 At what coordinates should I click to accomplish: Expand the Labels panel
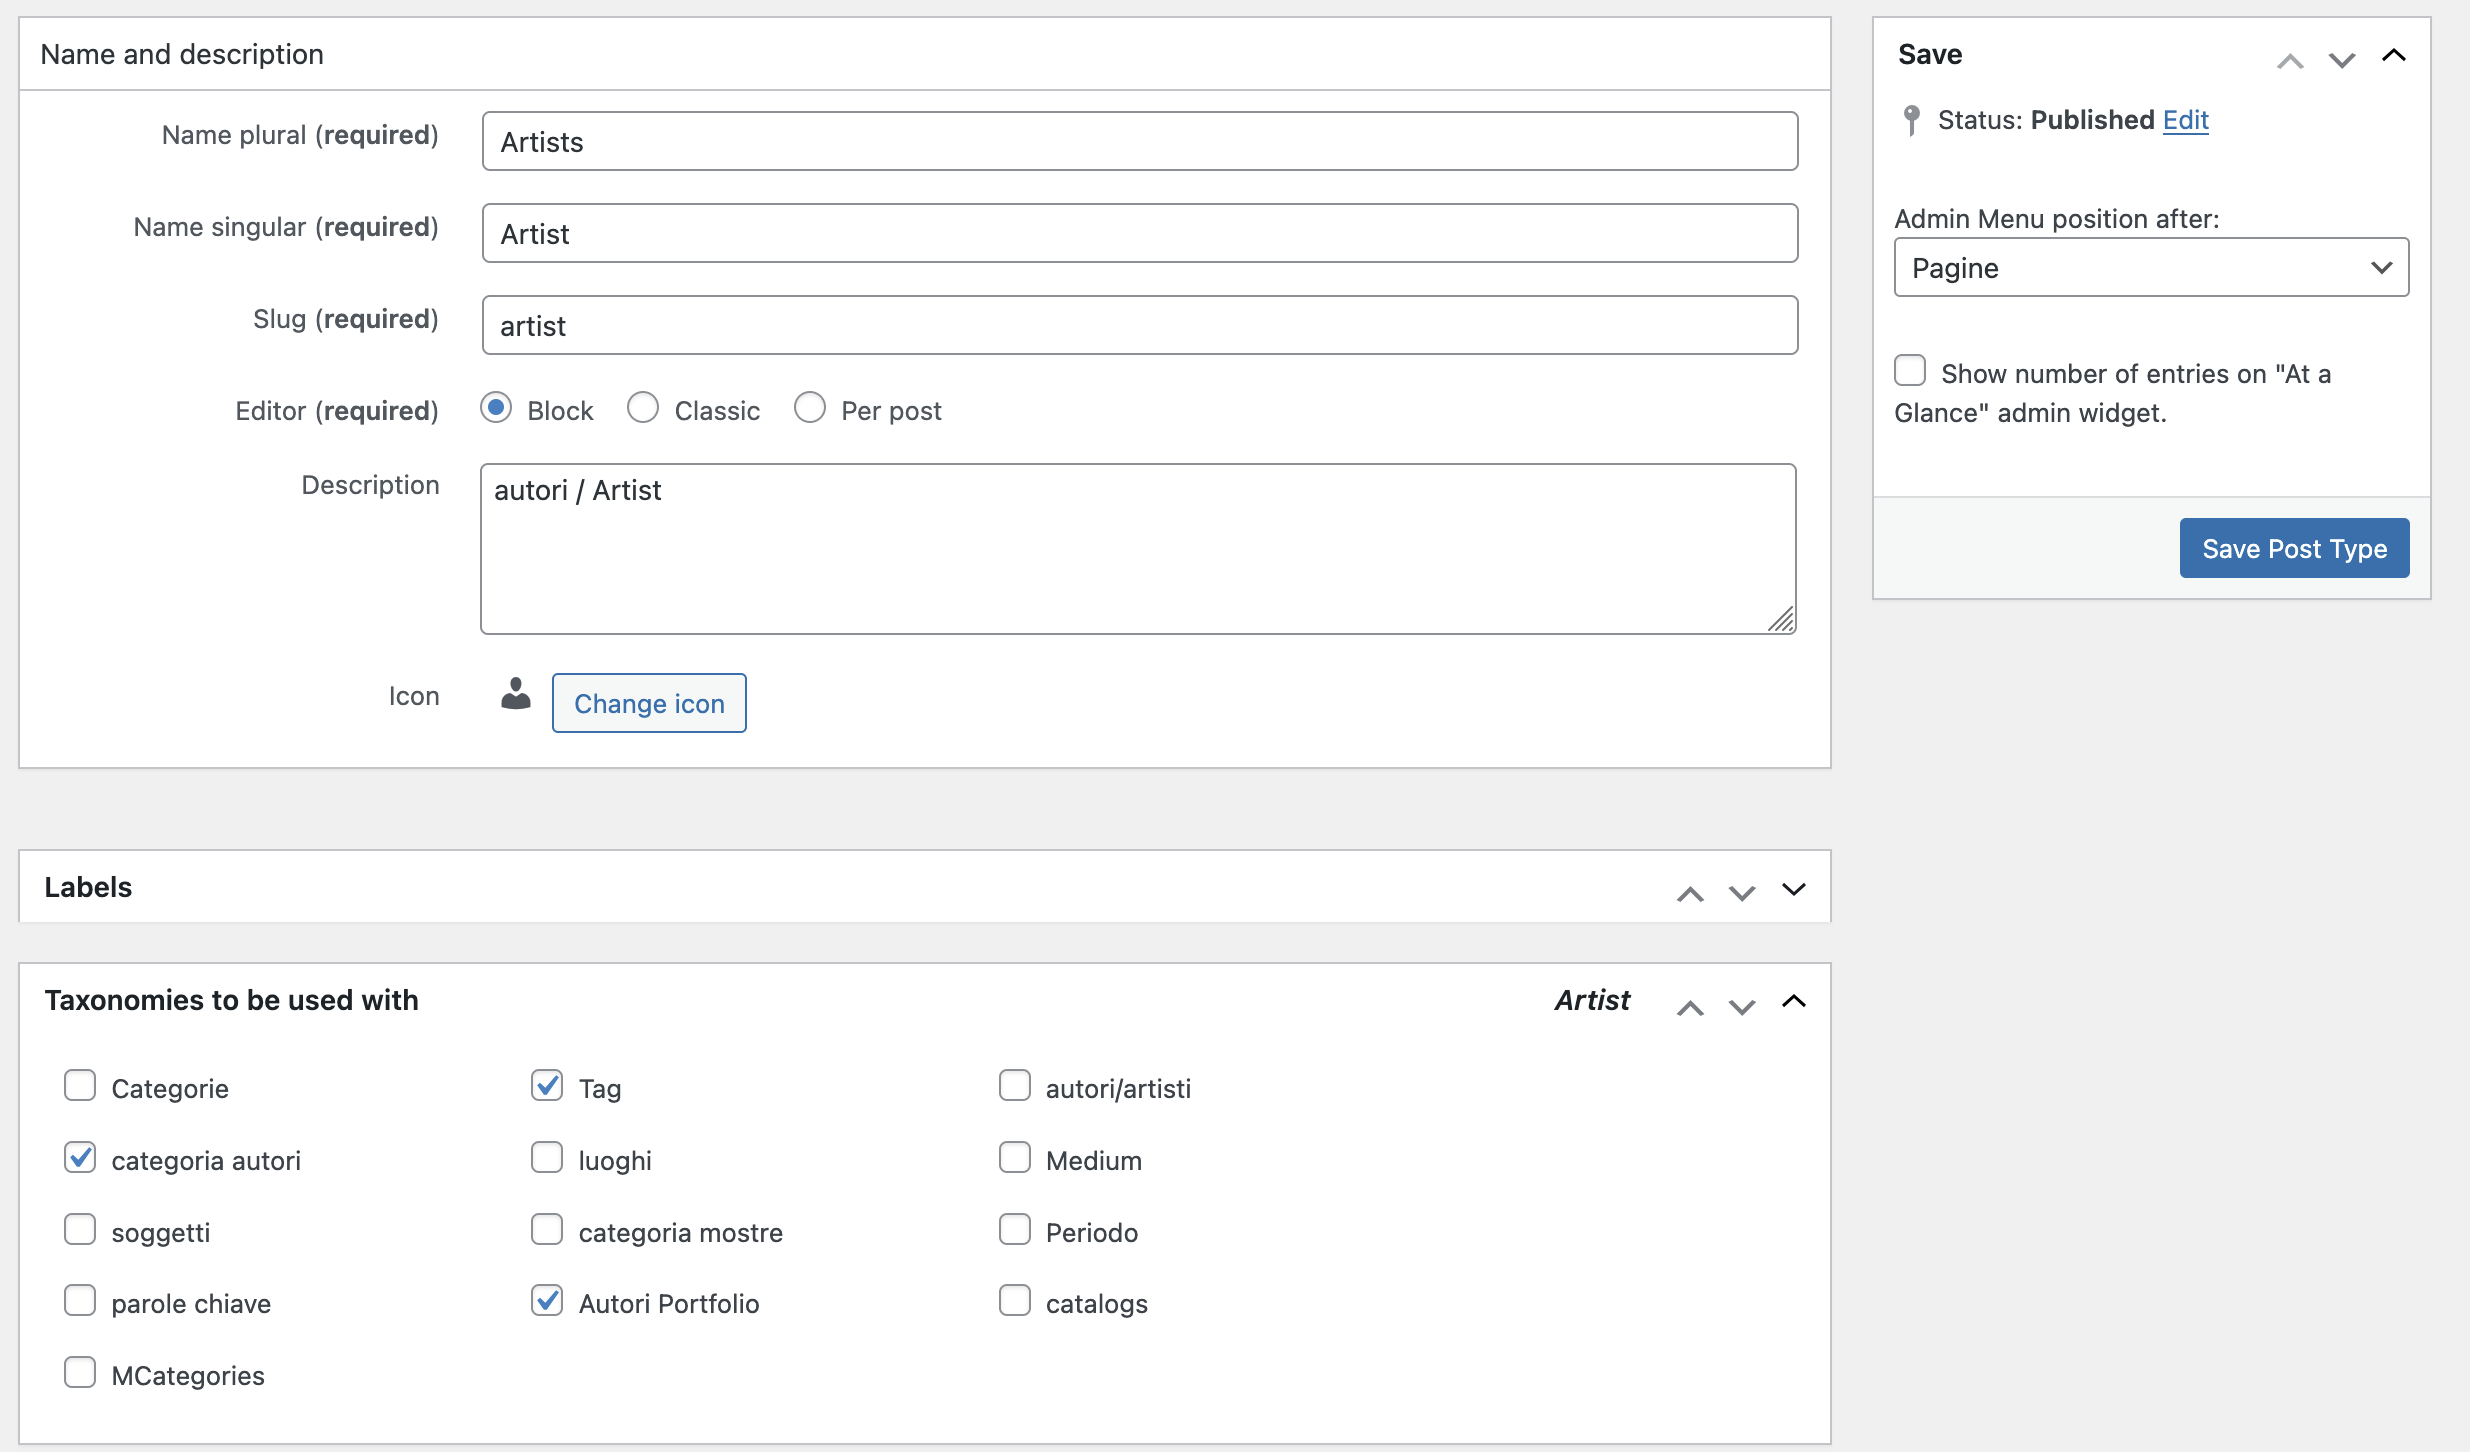[1794, 888]
